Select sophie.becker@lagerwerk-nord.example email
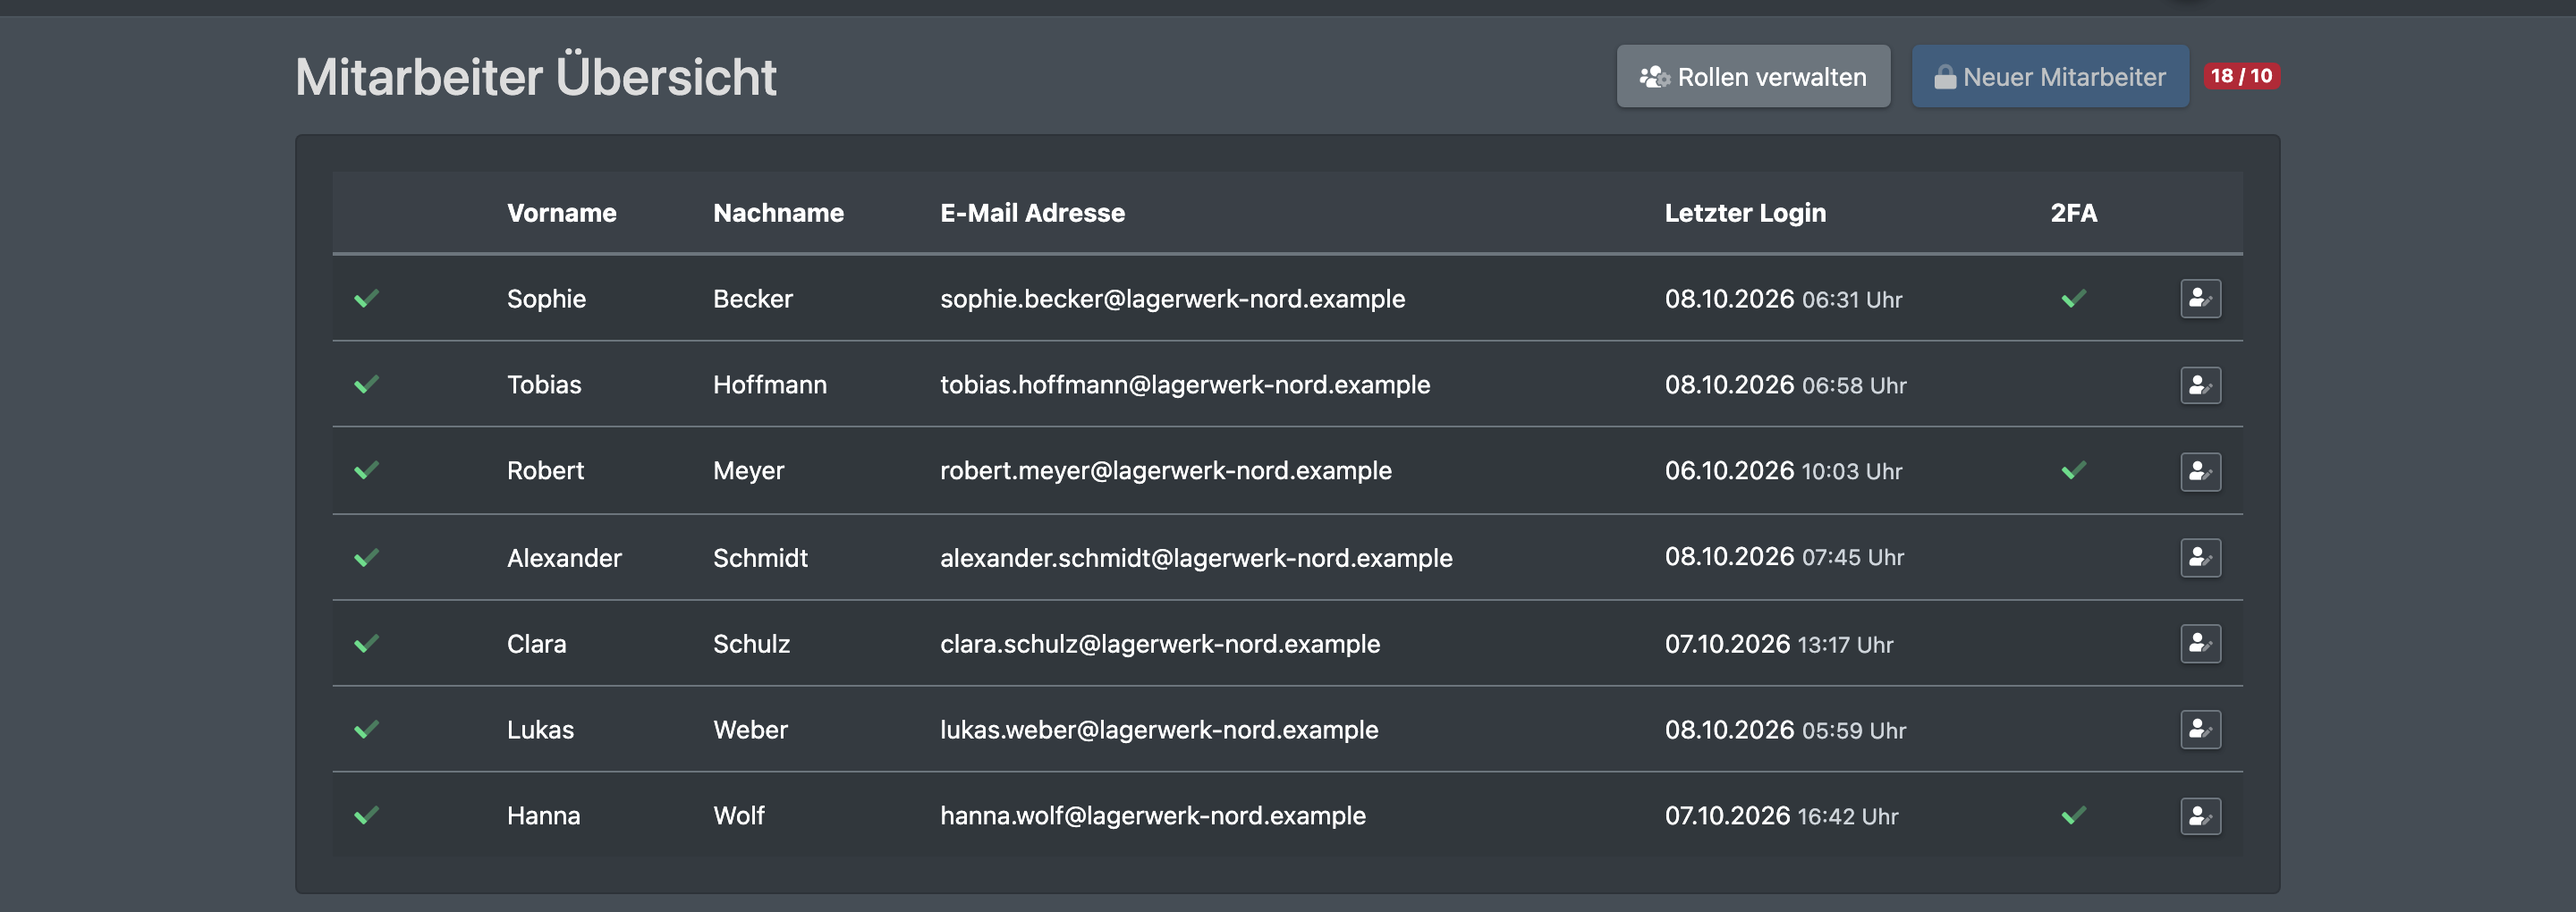This screenshot has height=912, width=2576. [x=1172, y=299]
